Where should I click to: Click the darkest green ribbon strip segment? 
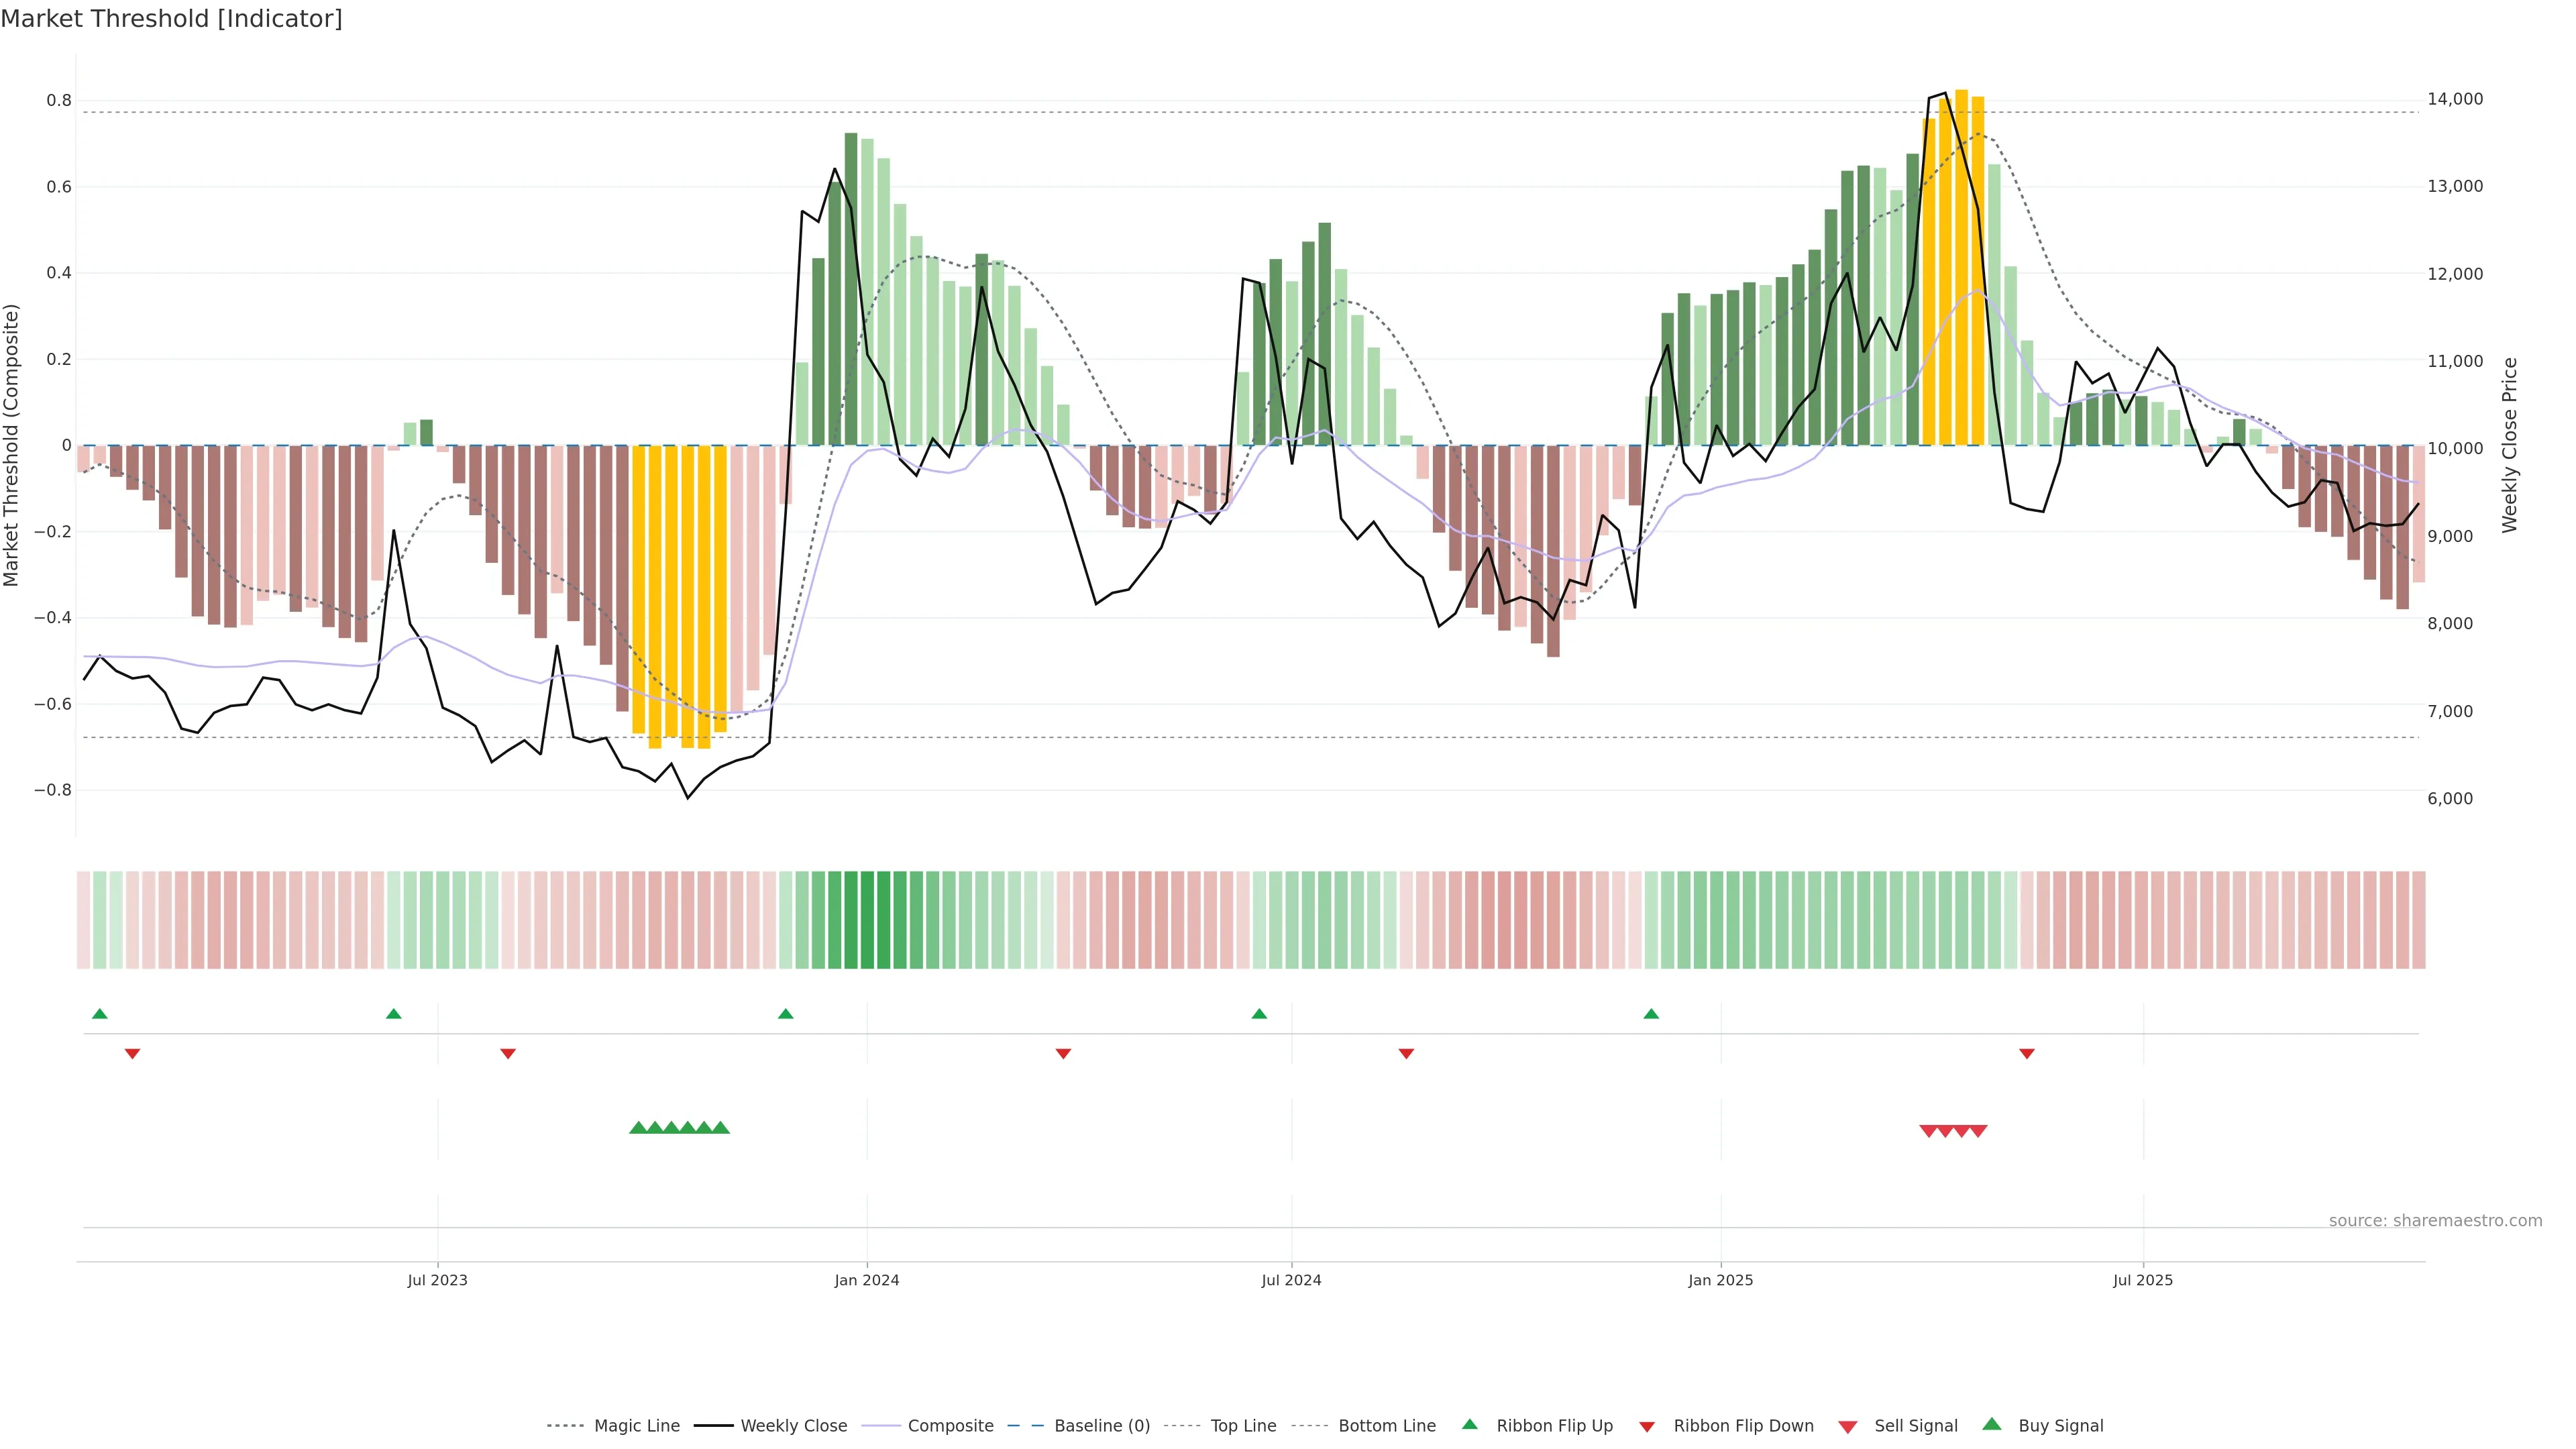point(867,920)
